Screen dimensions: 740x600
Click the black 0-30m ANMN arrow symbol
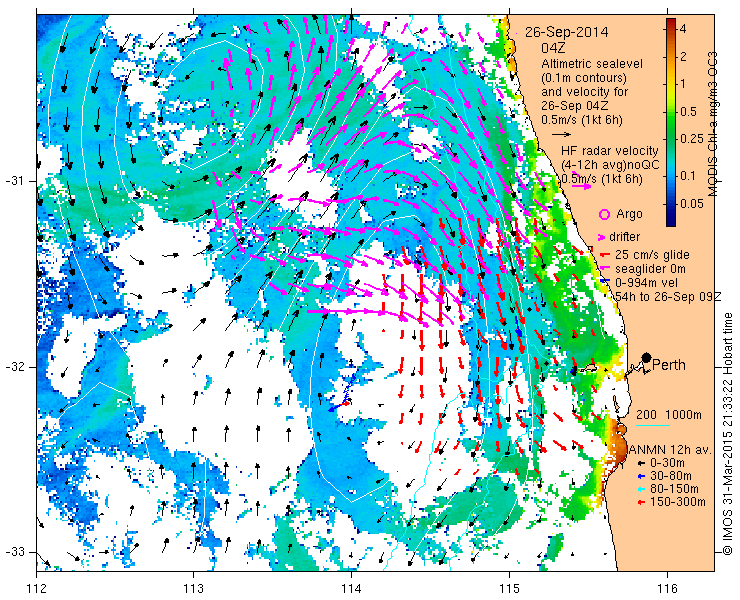(x=640, y=464)
